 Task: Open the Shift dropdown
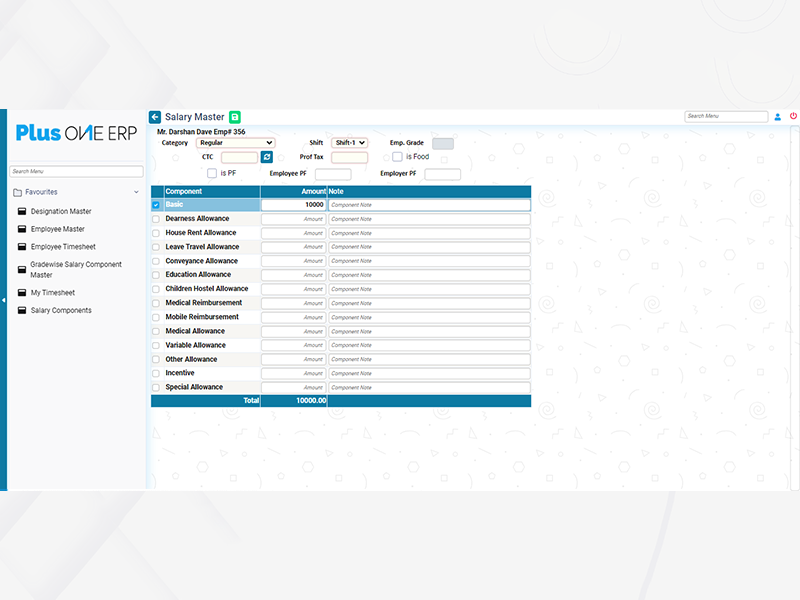pyautogui.click(x=350, y=143)
